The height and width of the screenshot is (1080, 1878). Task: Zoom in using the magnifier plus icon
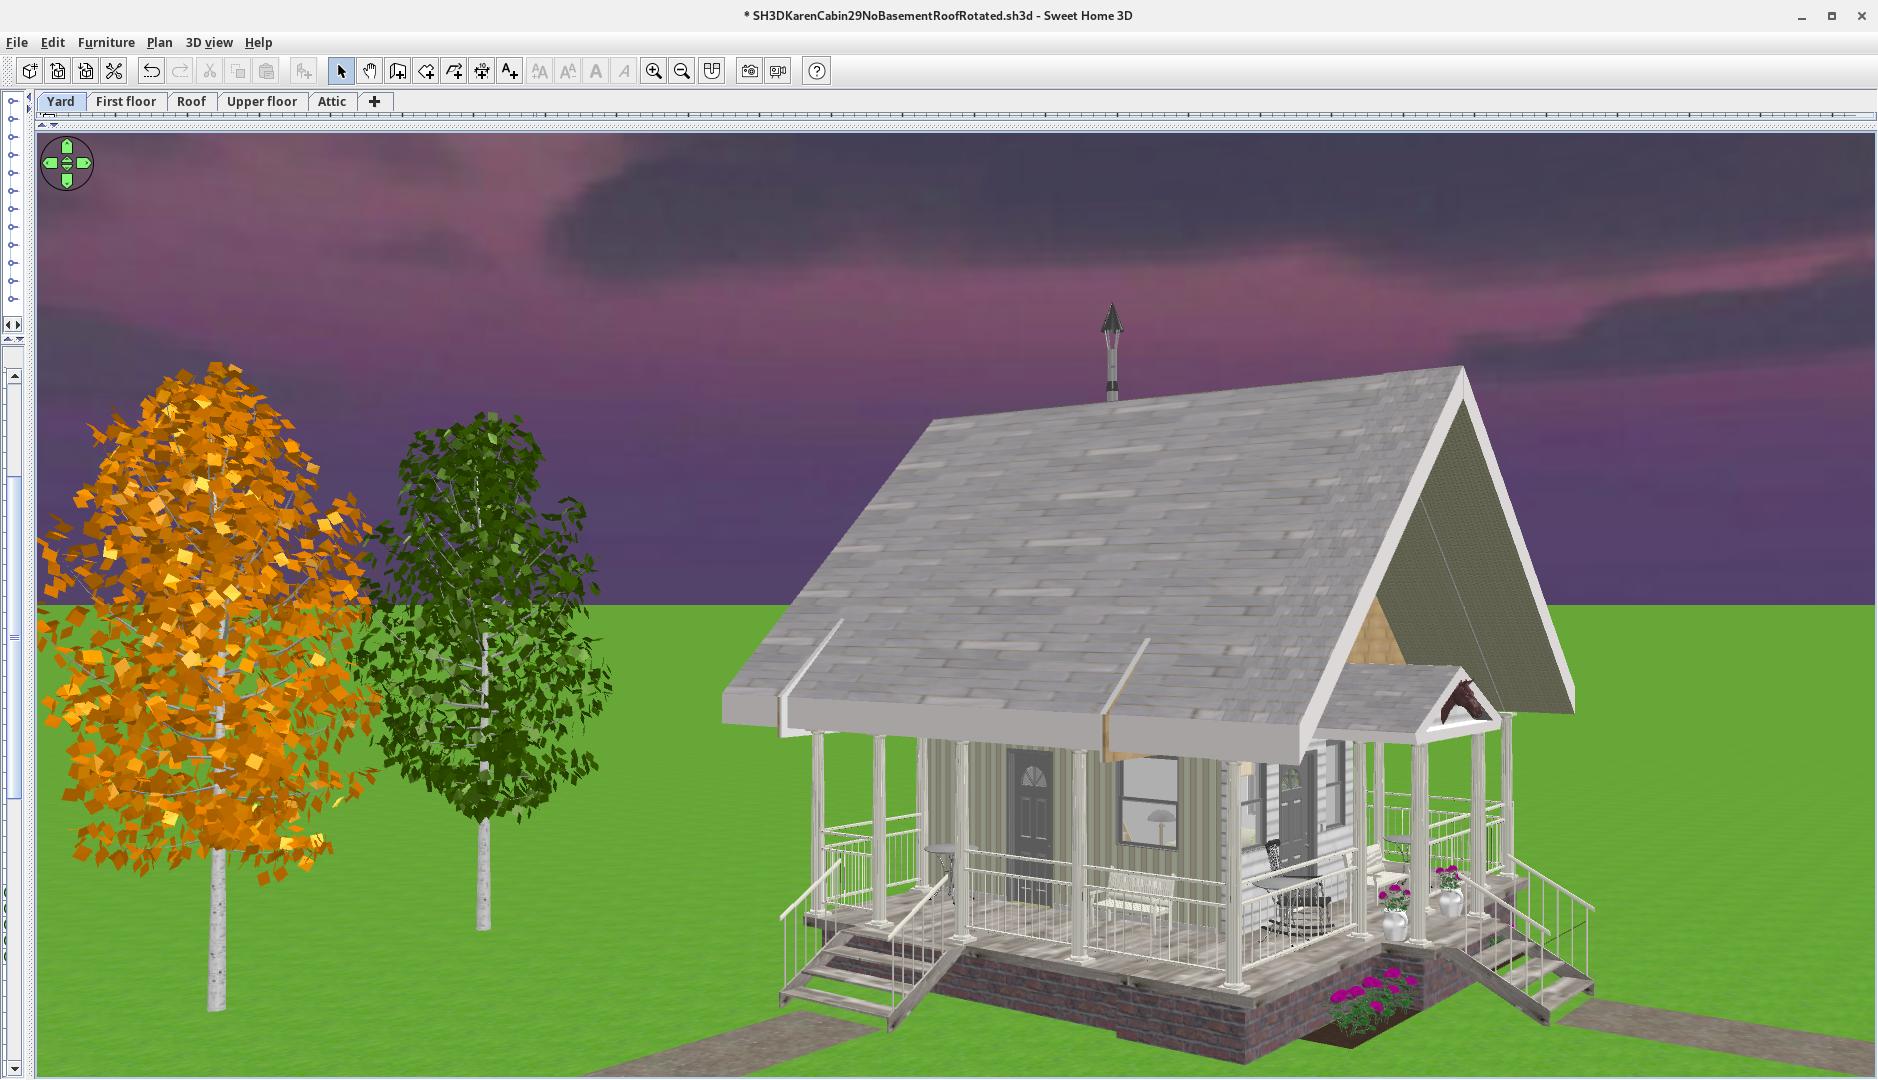653,71
